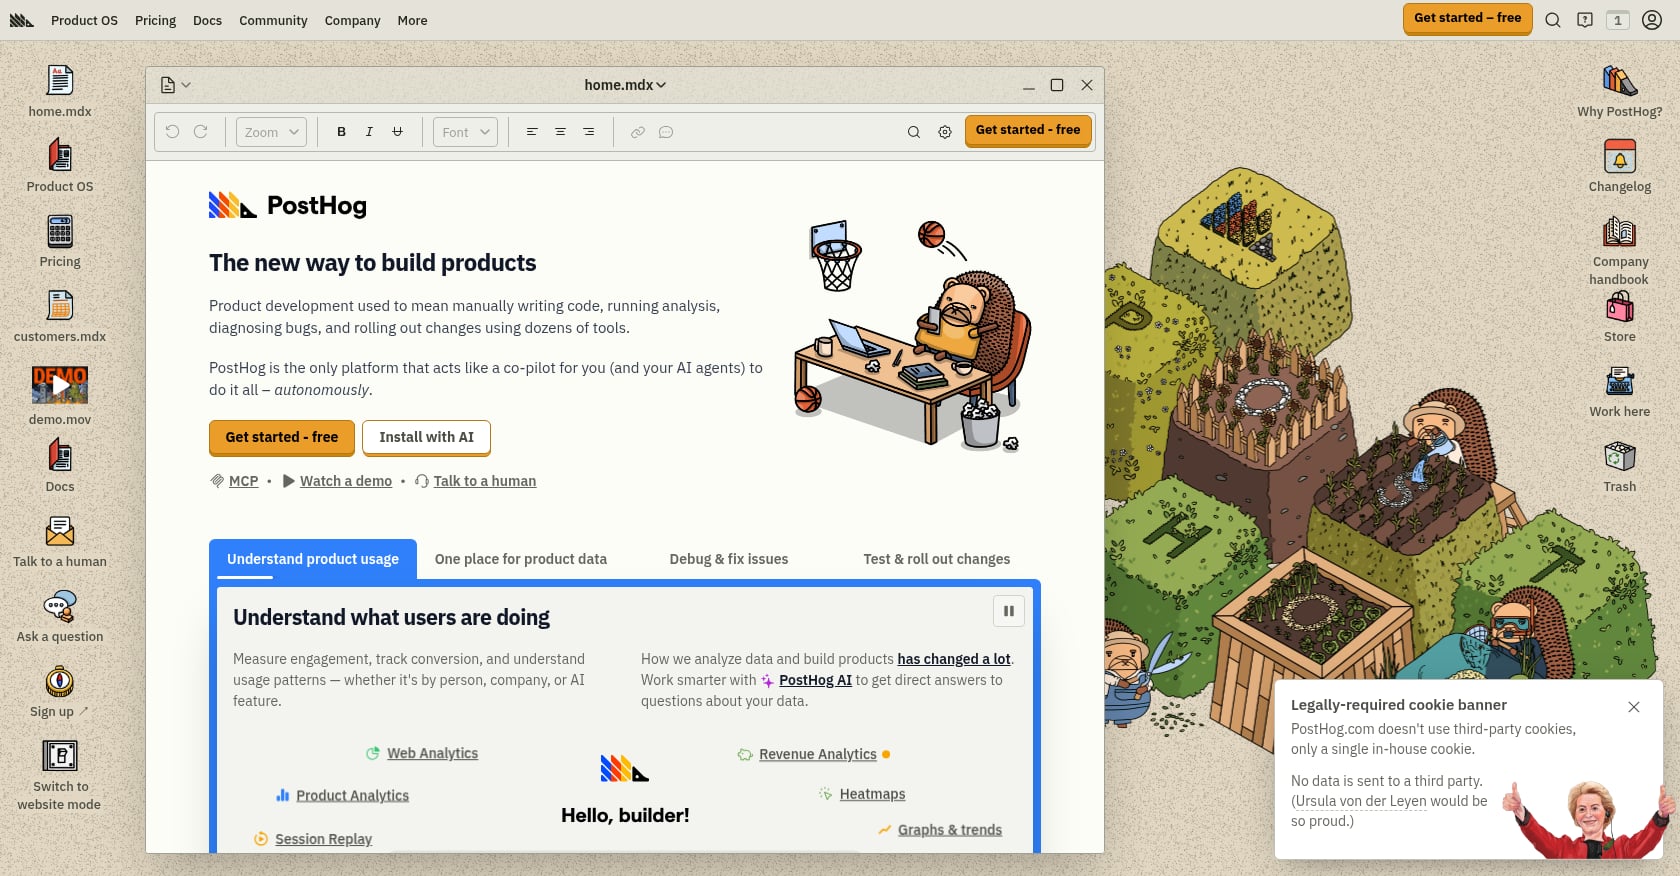Open the Why PostHog? desktop icon
The image size is (1680, 876).
click(1620, 91)
